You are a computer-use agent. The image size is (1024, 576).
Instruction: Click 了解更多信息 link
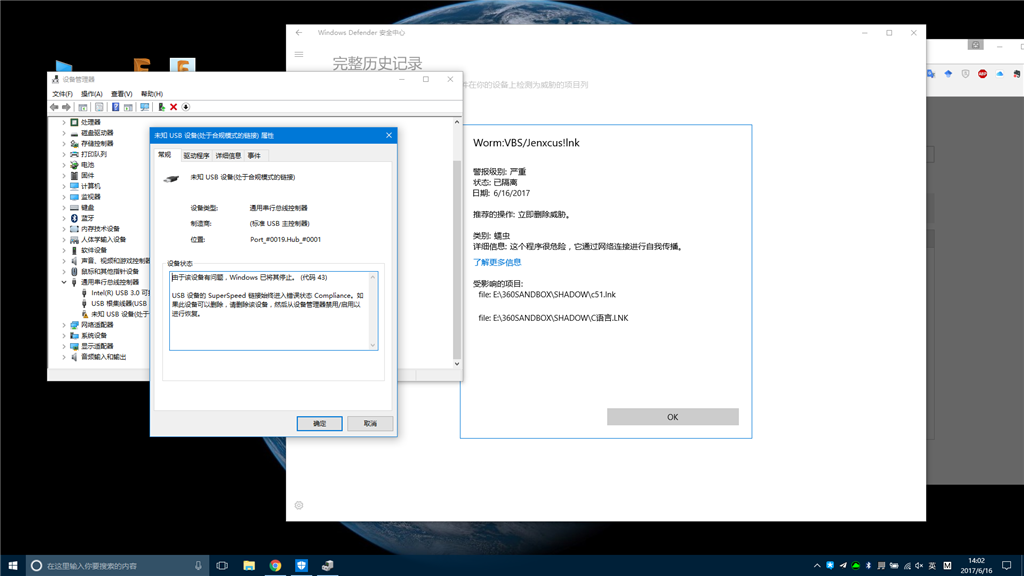pos(497,263)
